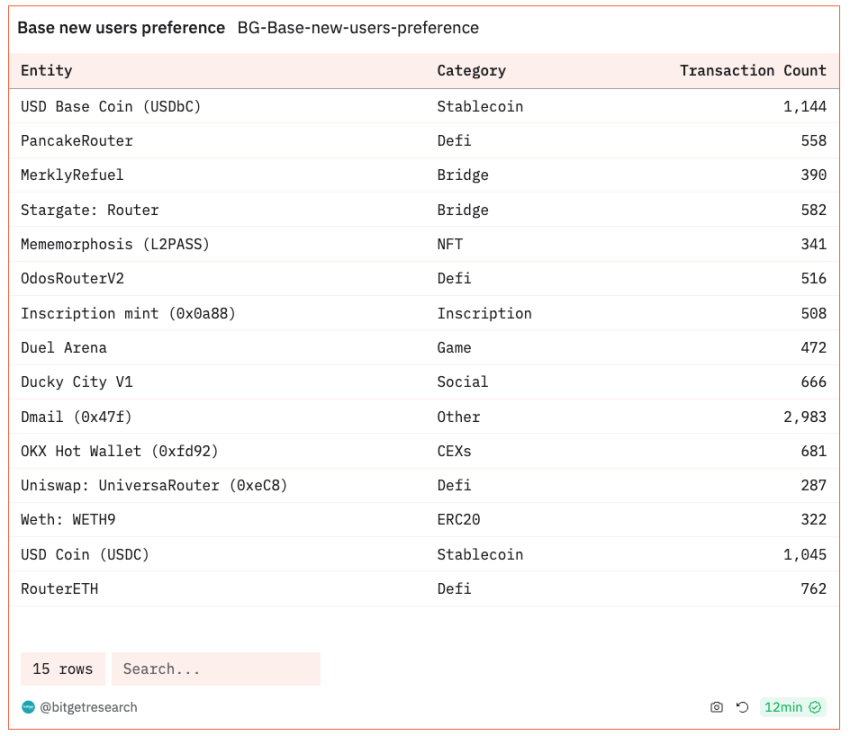The height and width of the screenshot is (736, 850).
Task: Click the refresh query icon
Action: tap(742, 707)
